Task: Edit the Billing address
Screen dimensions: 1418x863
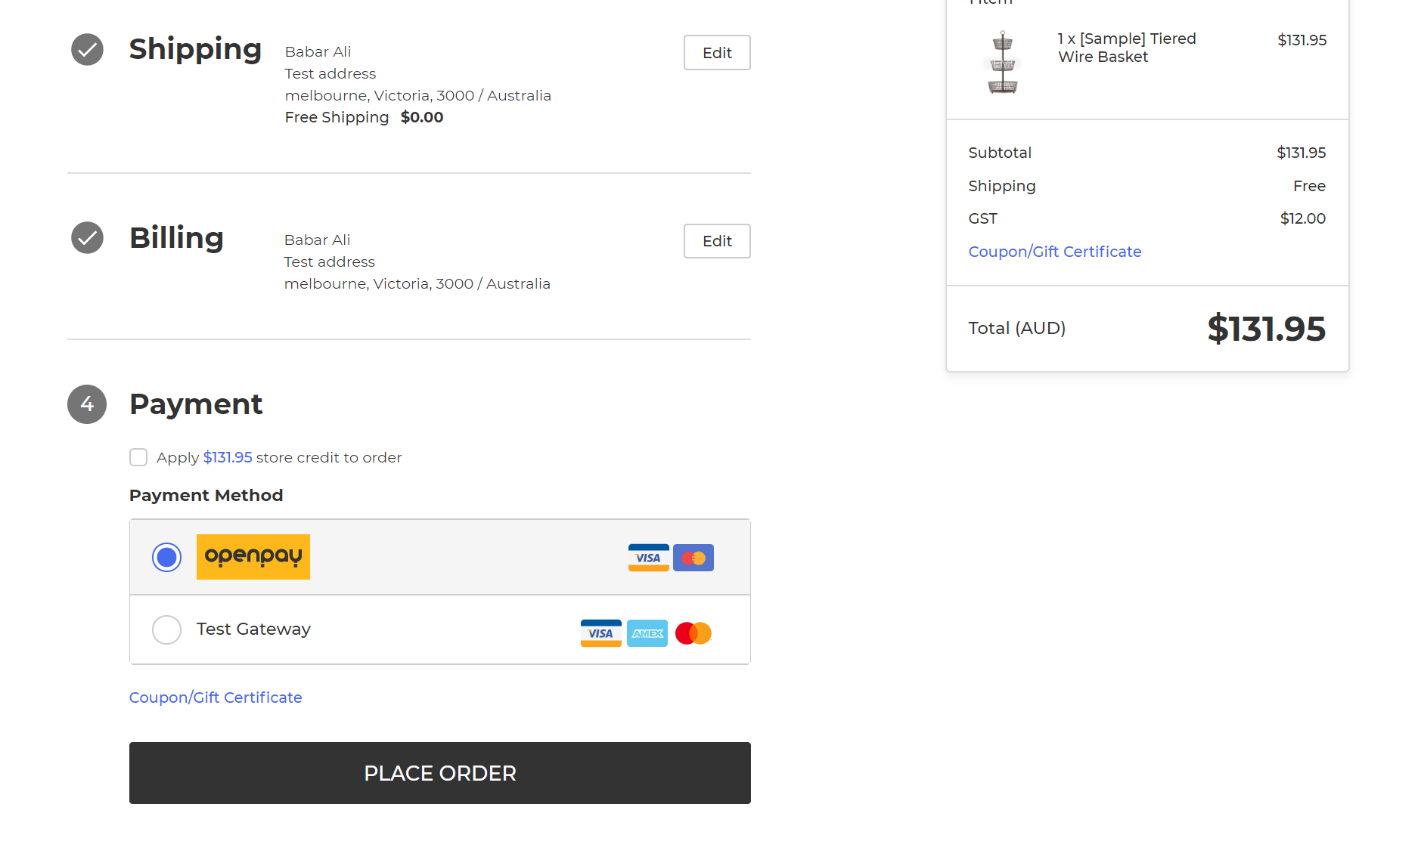Action: [717, 241]
